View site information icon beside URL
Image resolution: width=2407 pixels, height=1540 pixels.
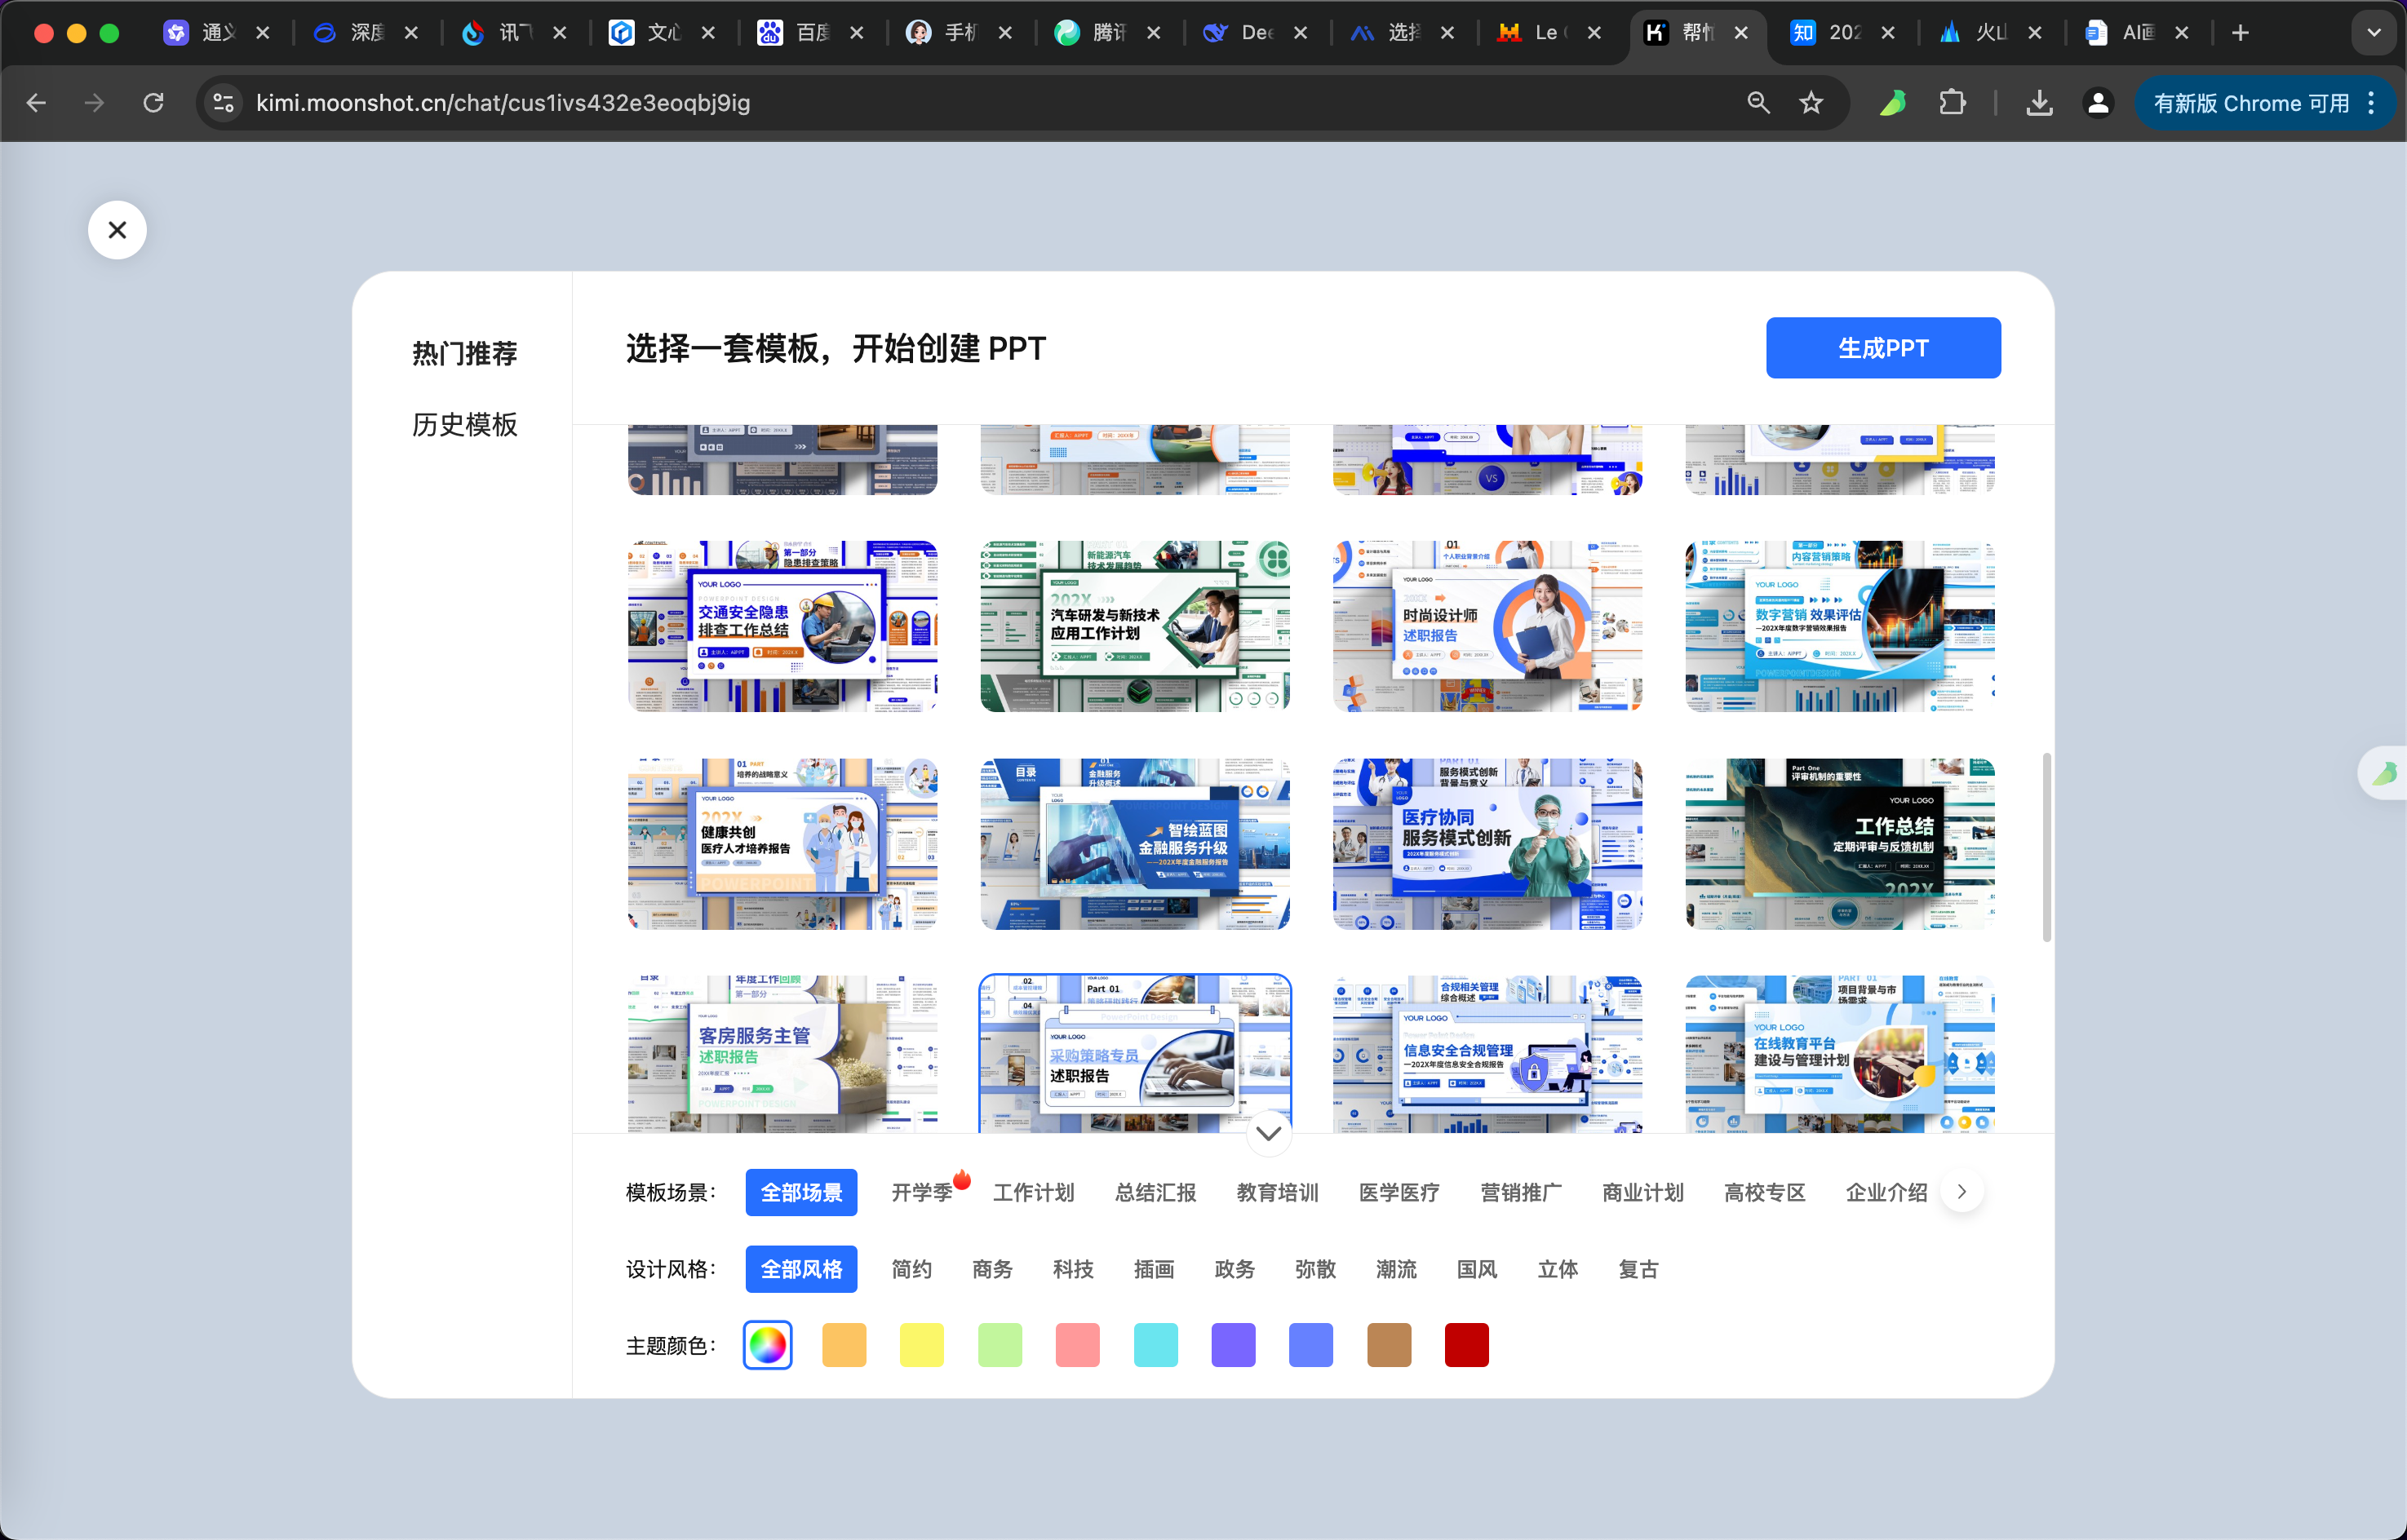pyautogui.click(x=224, y=103)
